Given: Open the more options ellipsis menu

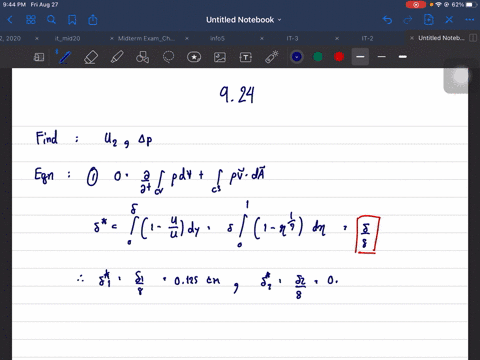Looking at the screenshot, I should tap(470, 20).
